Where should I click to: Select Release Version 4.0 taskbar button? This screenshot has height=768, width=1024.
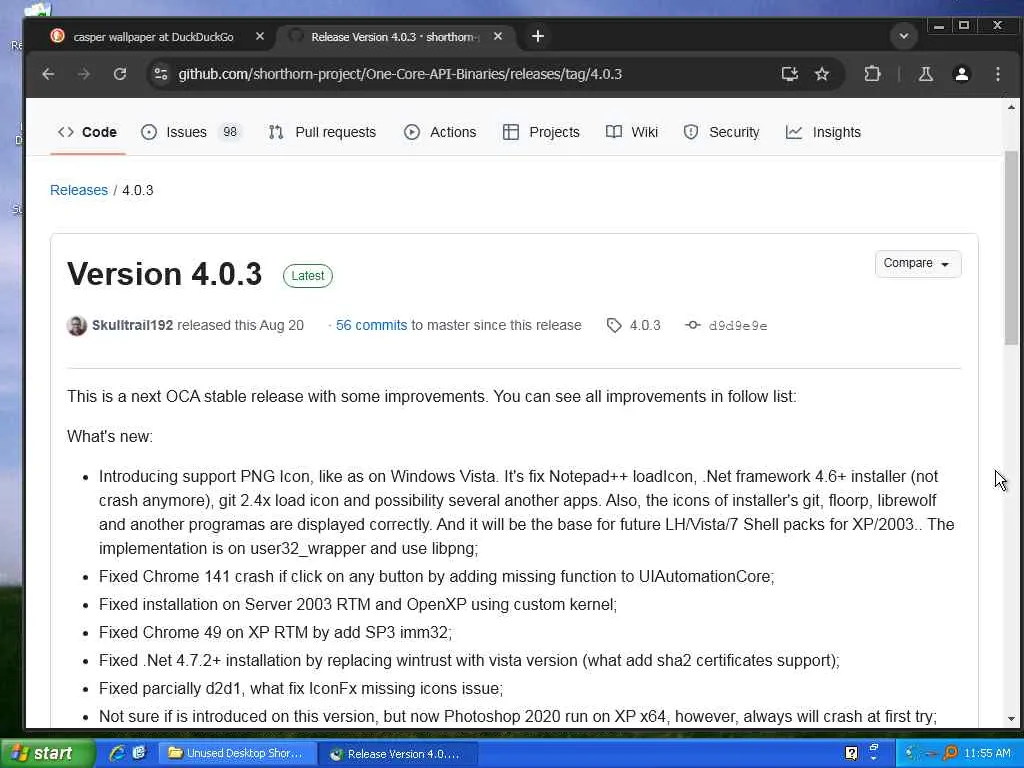398,754
